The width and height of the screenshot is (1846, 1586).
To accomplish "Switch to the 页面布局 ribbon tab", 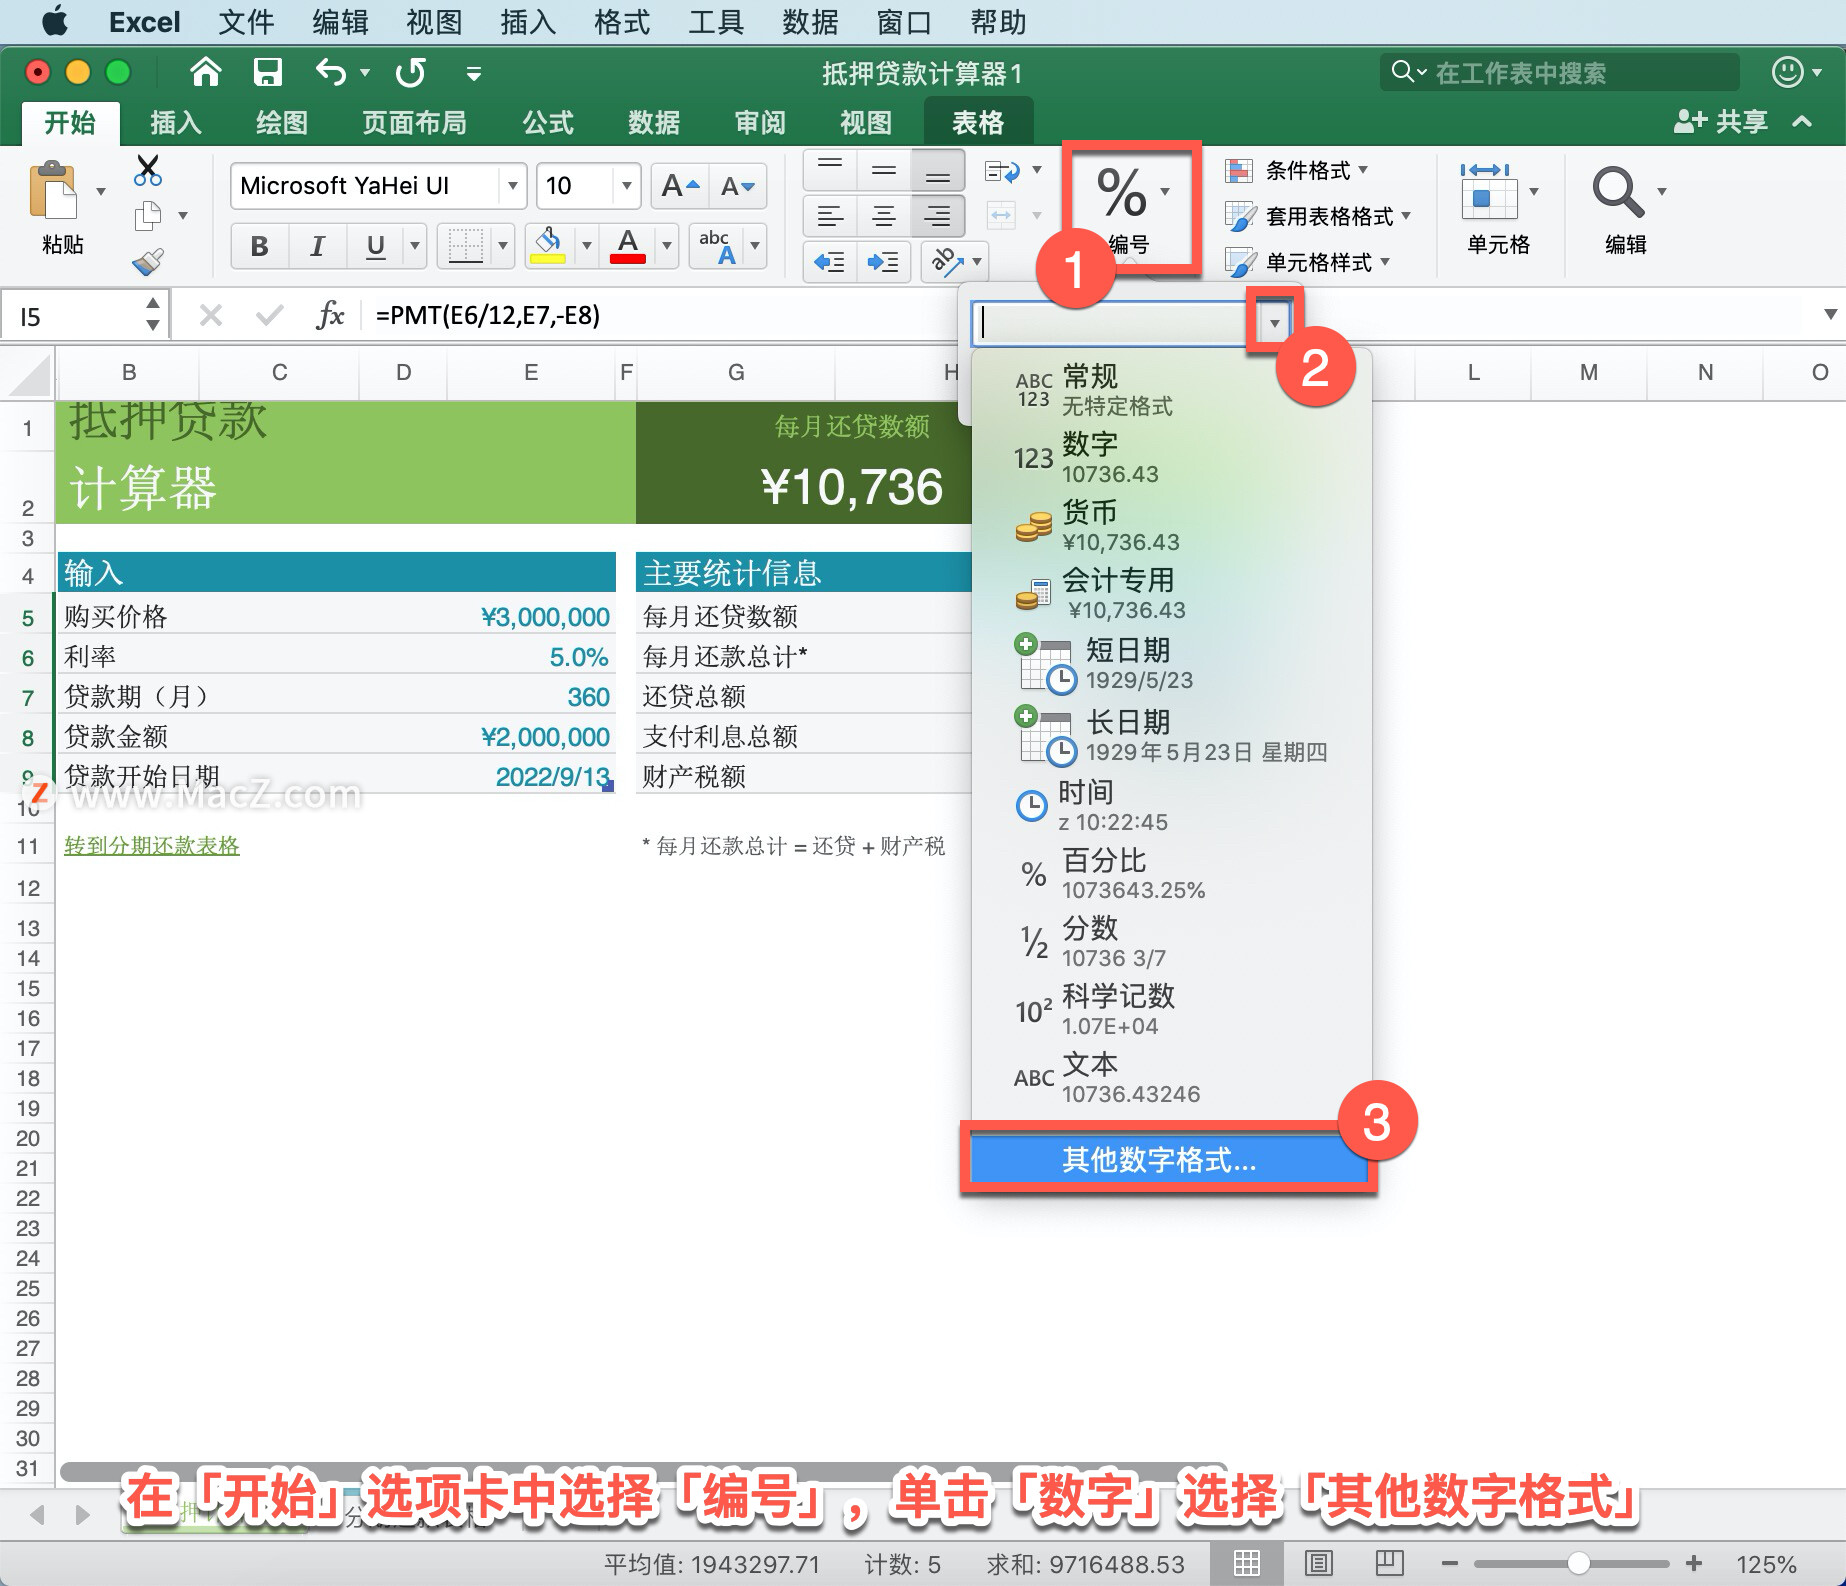I will (x=414, y=123).
